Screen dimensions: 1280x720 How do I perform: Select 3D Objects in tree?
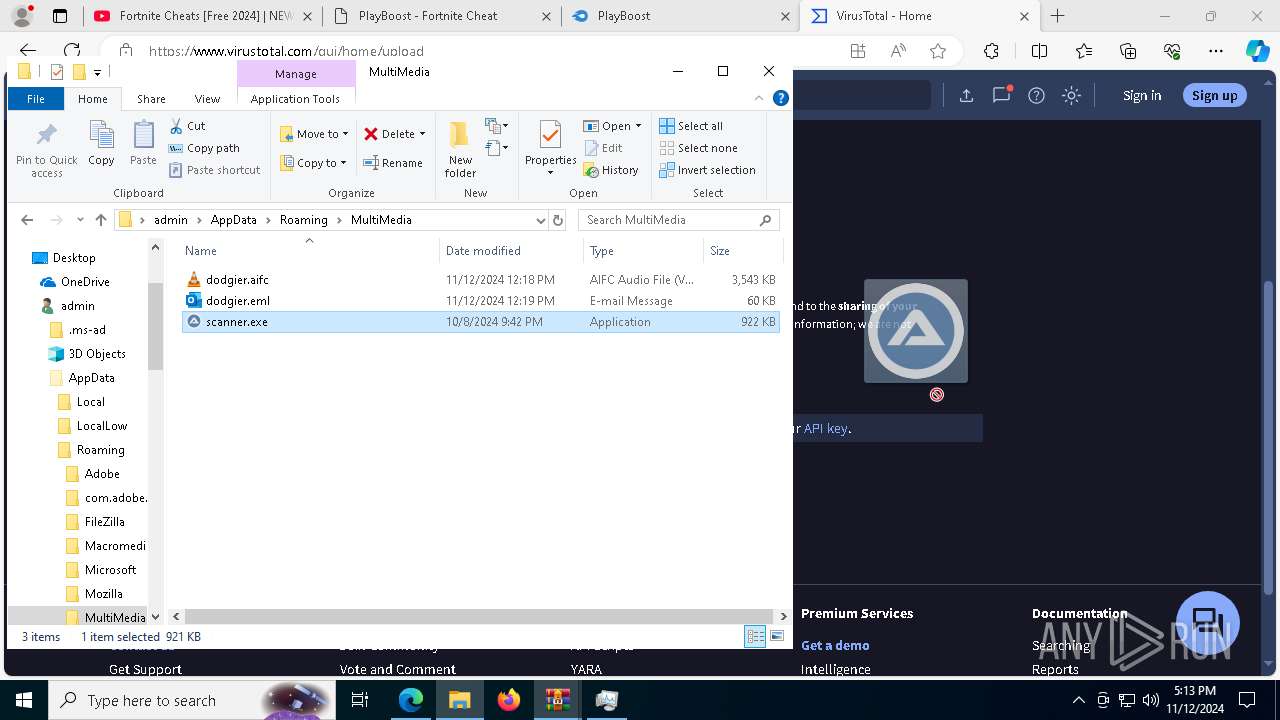click(x=97, y=354)
